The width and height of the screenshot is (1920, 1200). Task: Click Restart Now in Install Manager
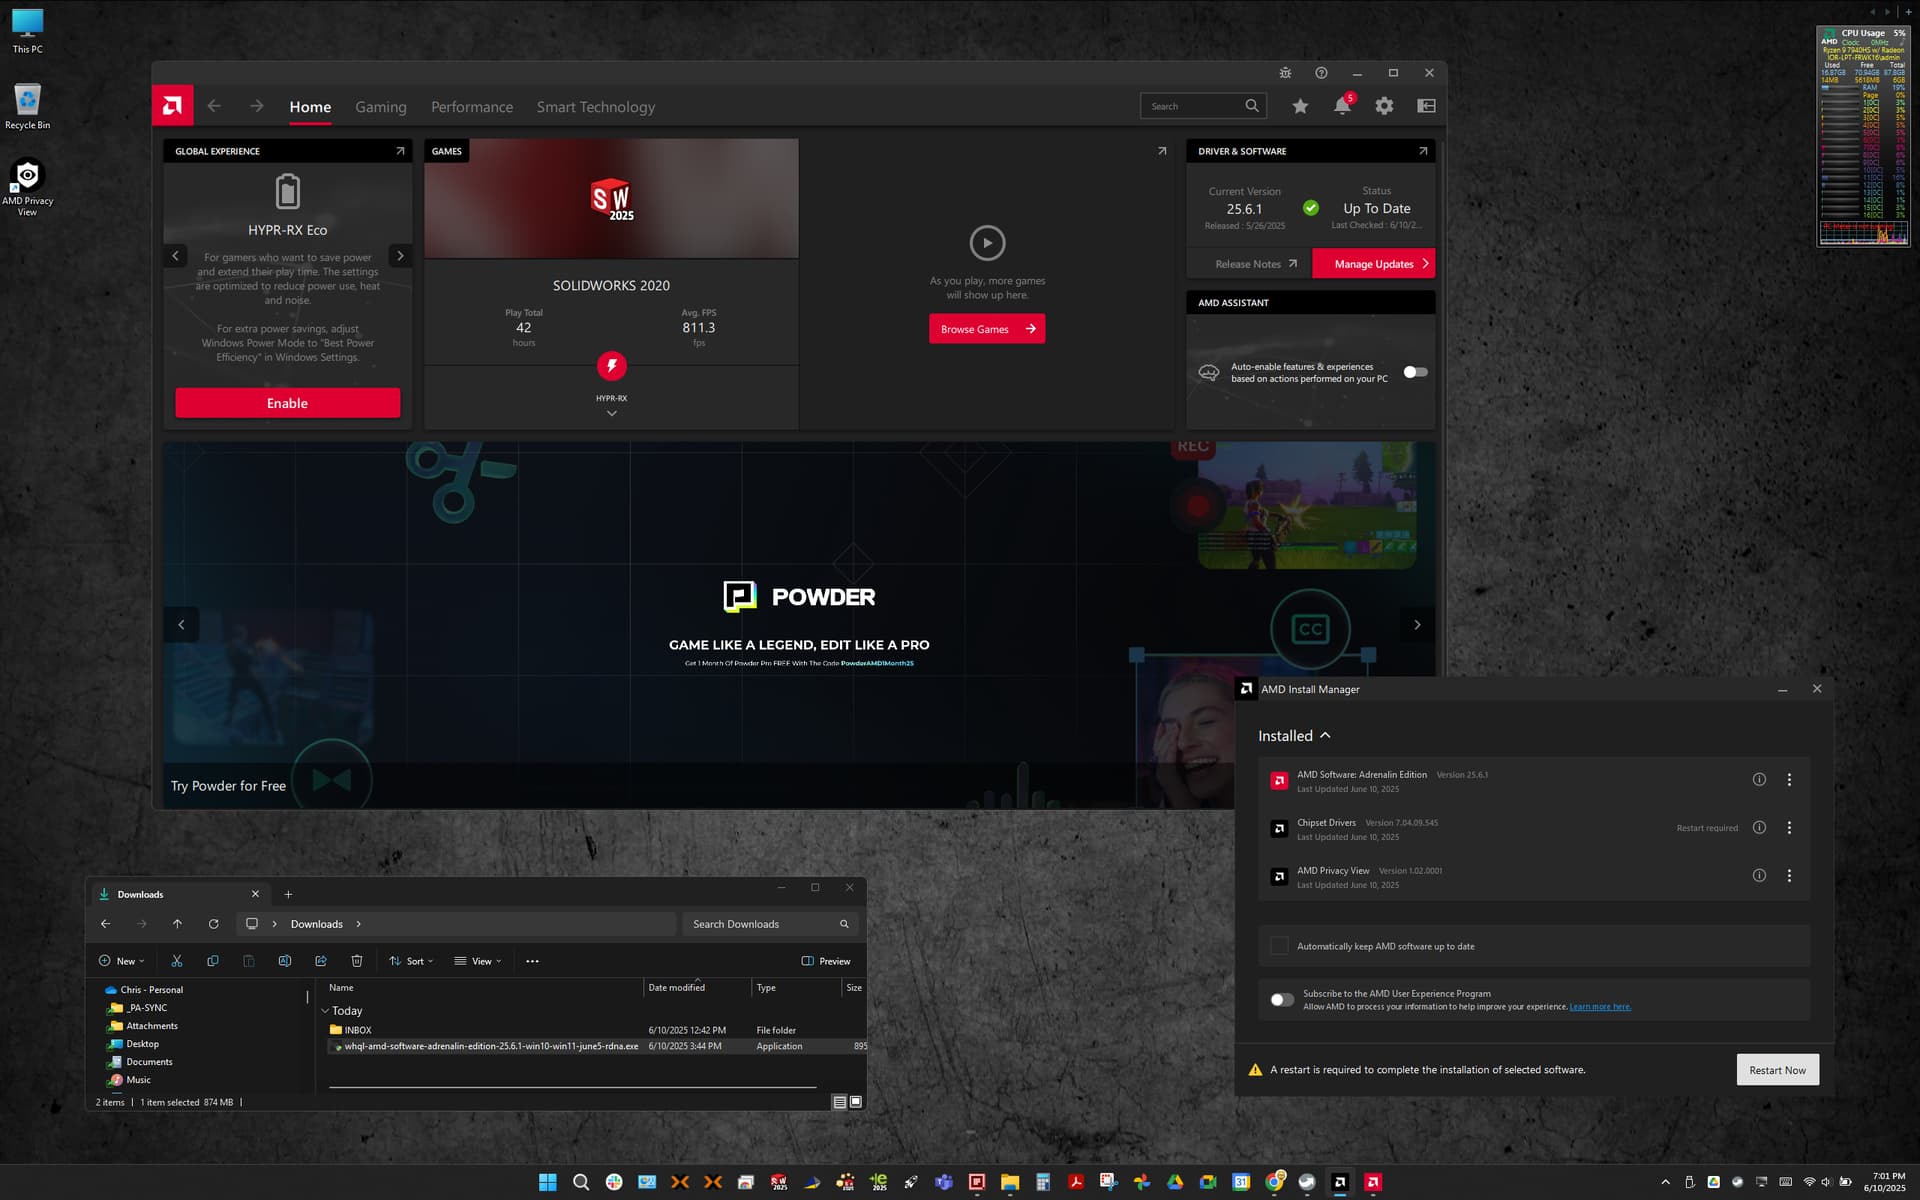pyautogui.click(x=1777, y=1070)
